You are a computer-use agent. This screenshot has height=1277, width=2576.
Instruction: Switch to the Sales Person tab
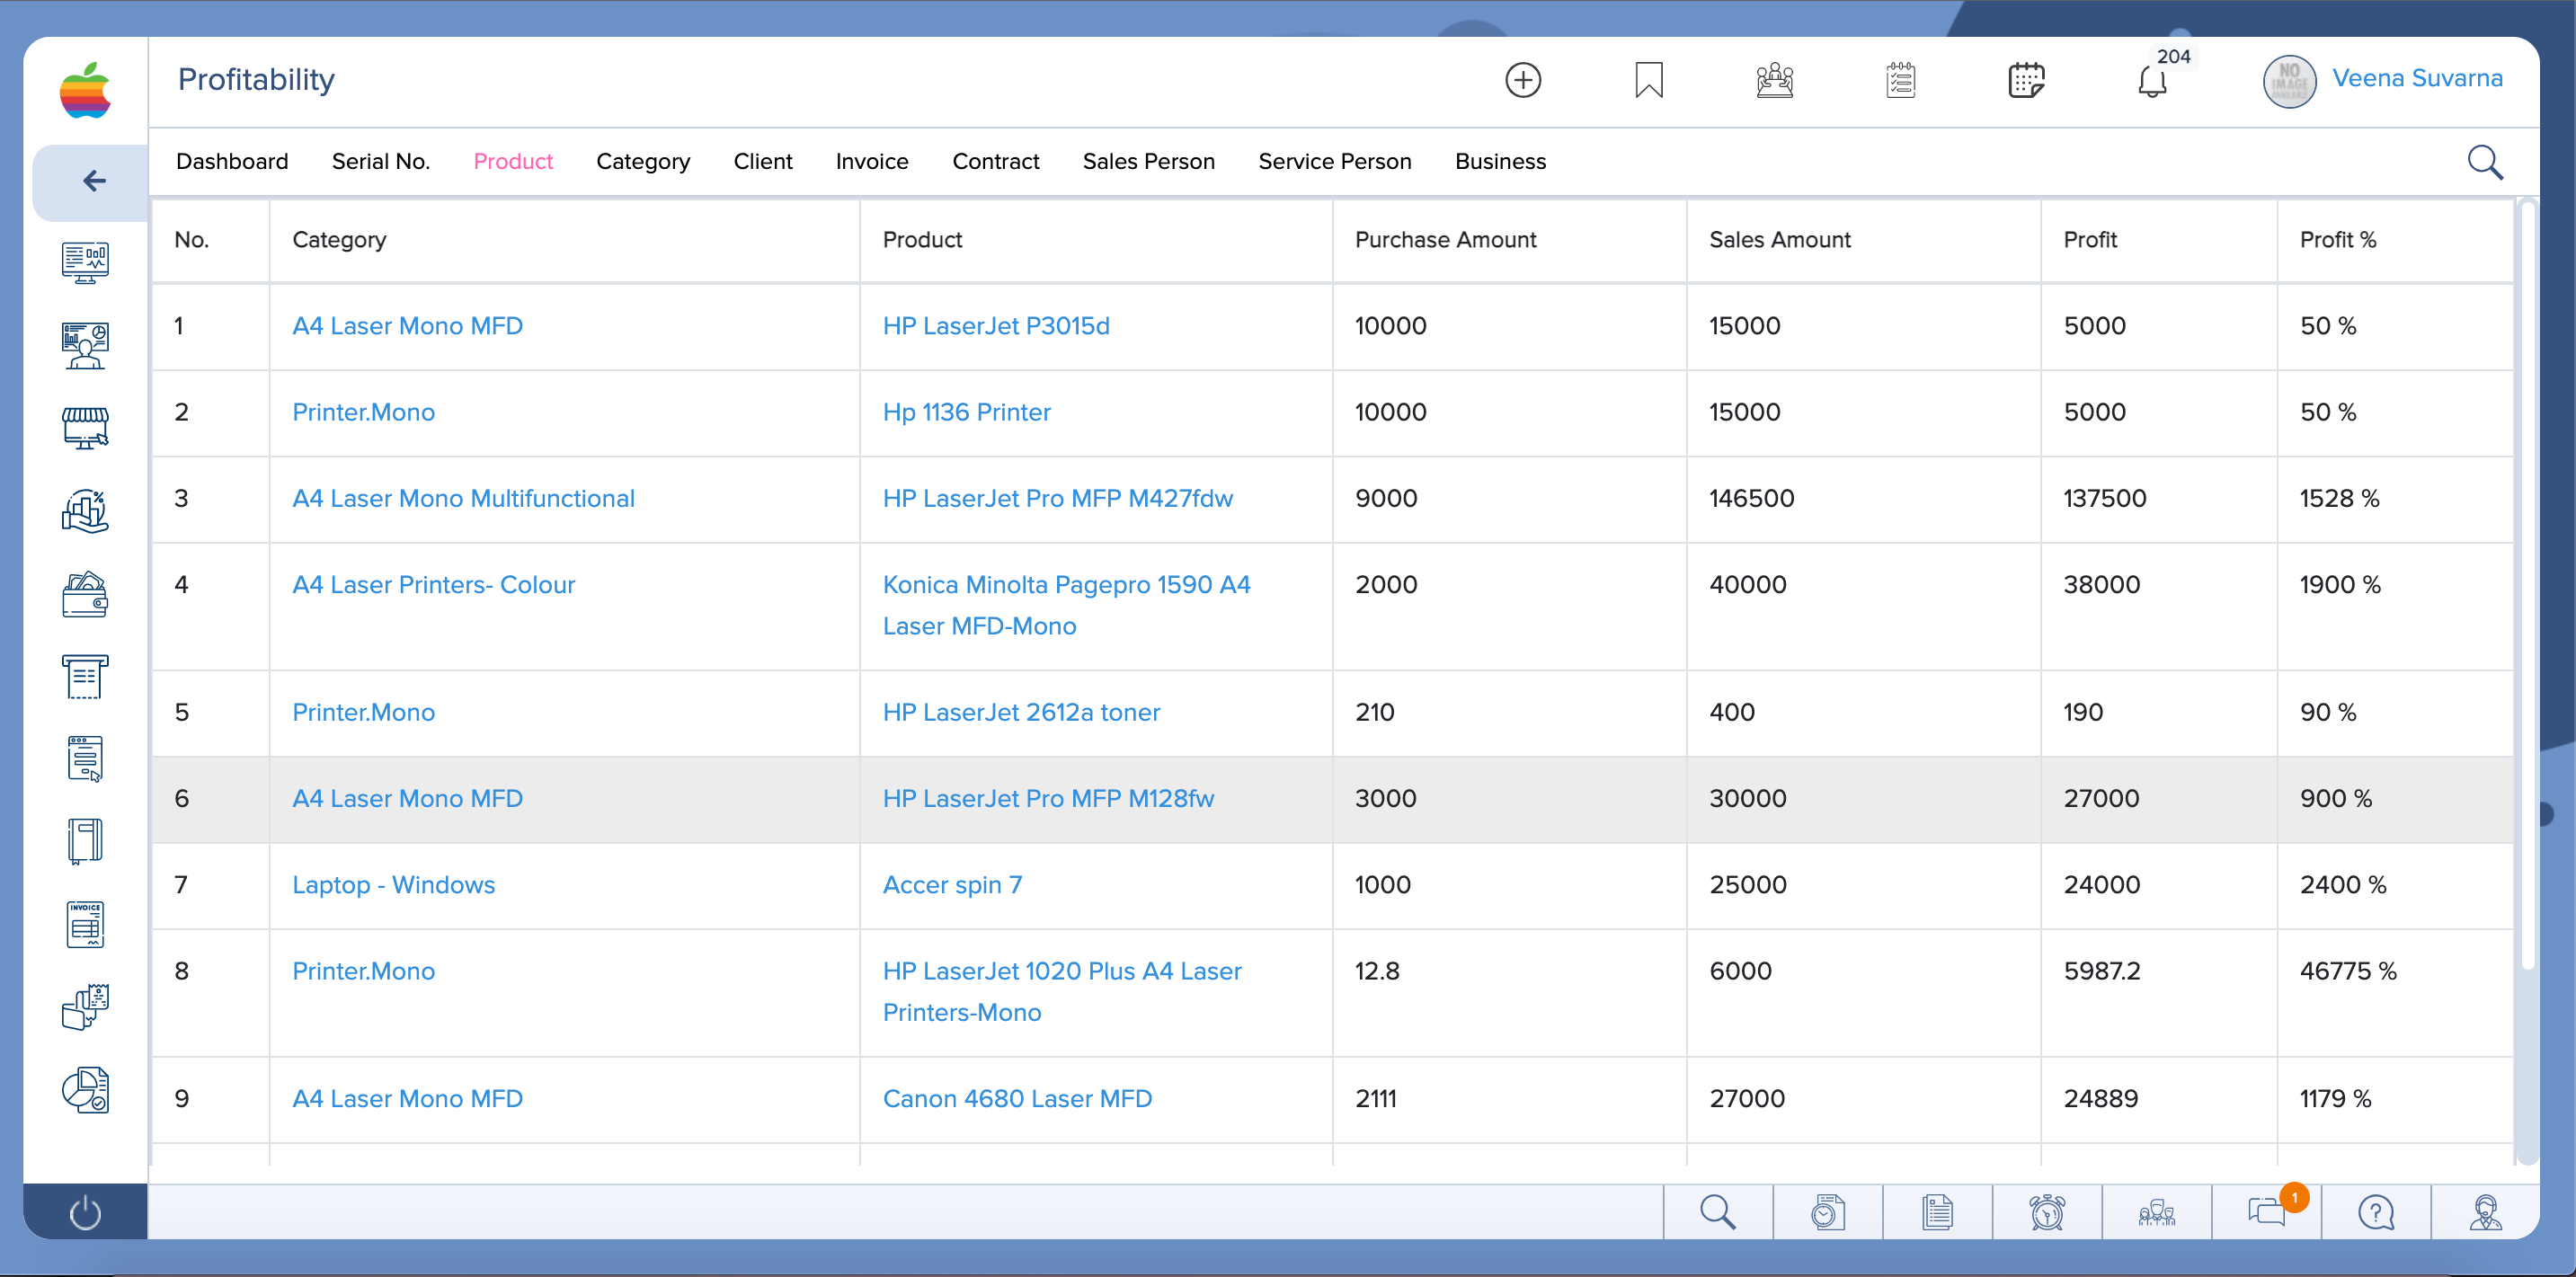[1149, 162]
